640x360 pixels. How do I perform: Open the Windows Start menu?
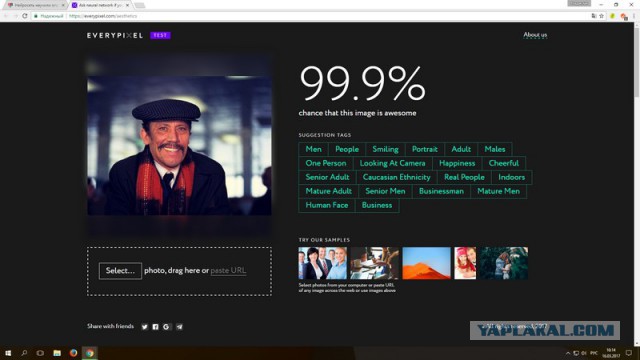[8, 353]
